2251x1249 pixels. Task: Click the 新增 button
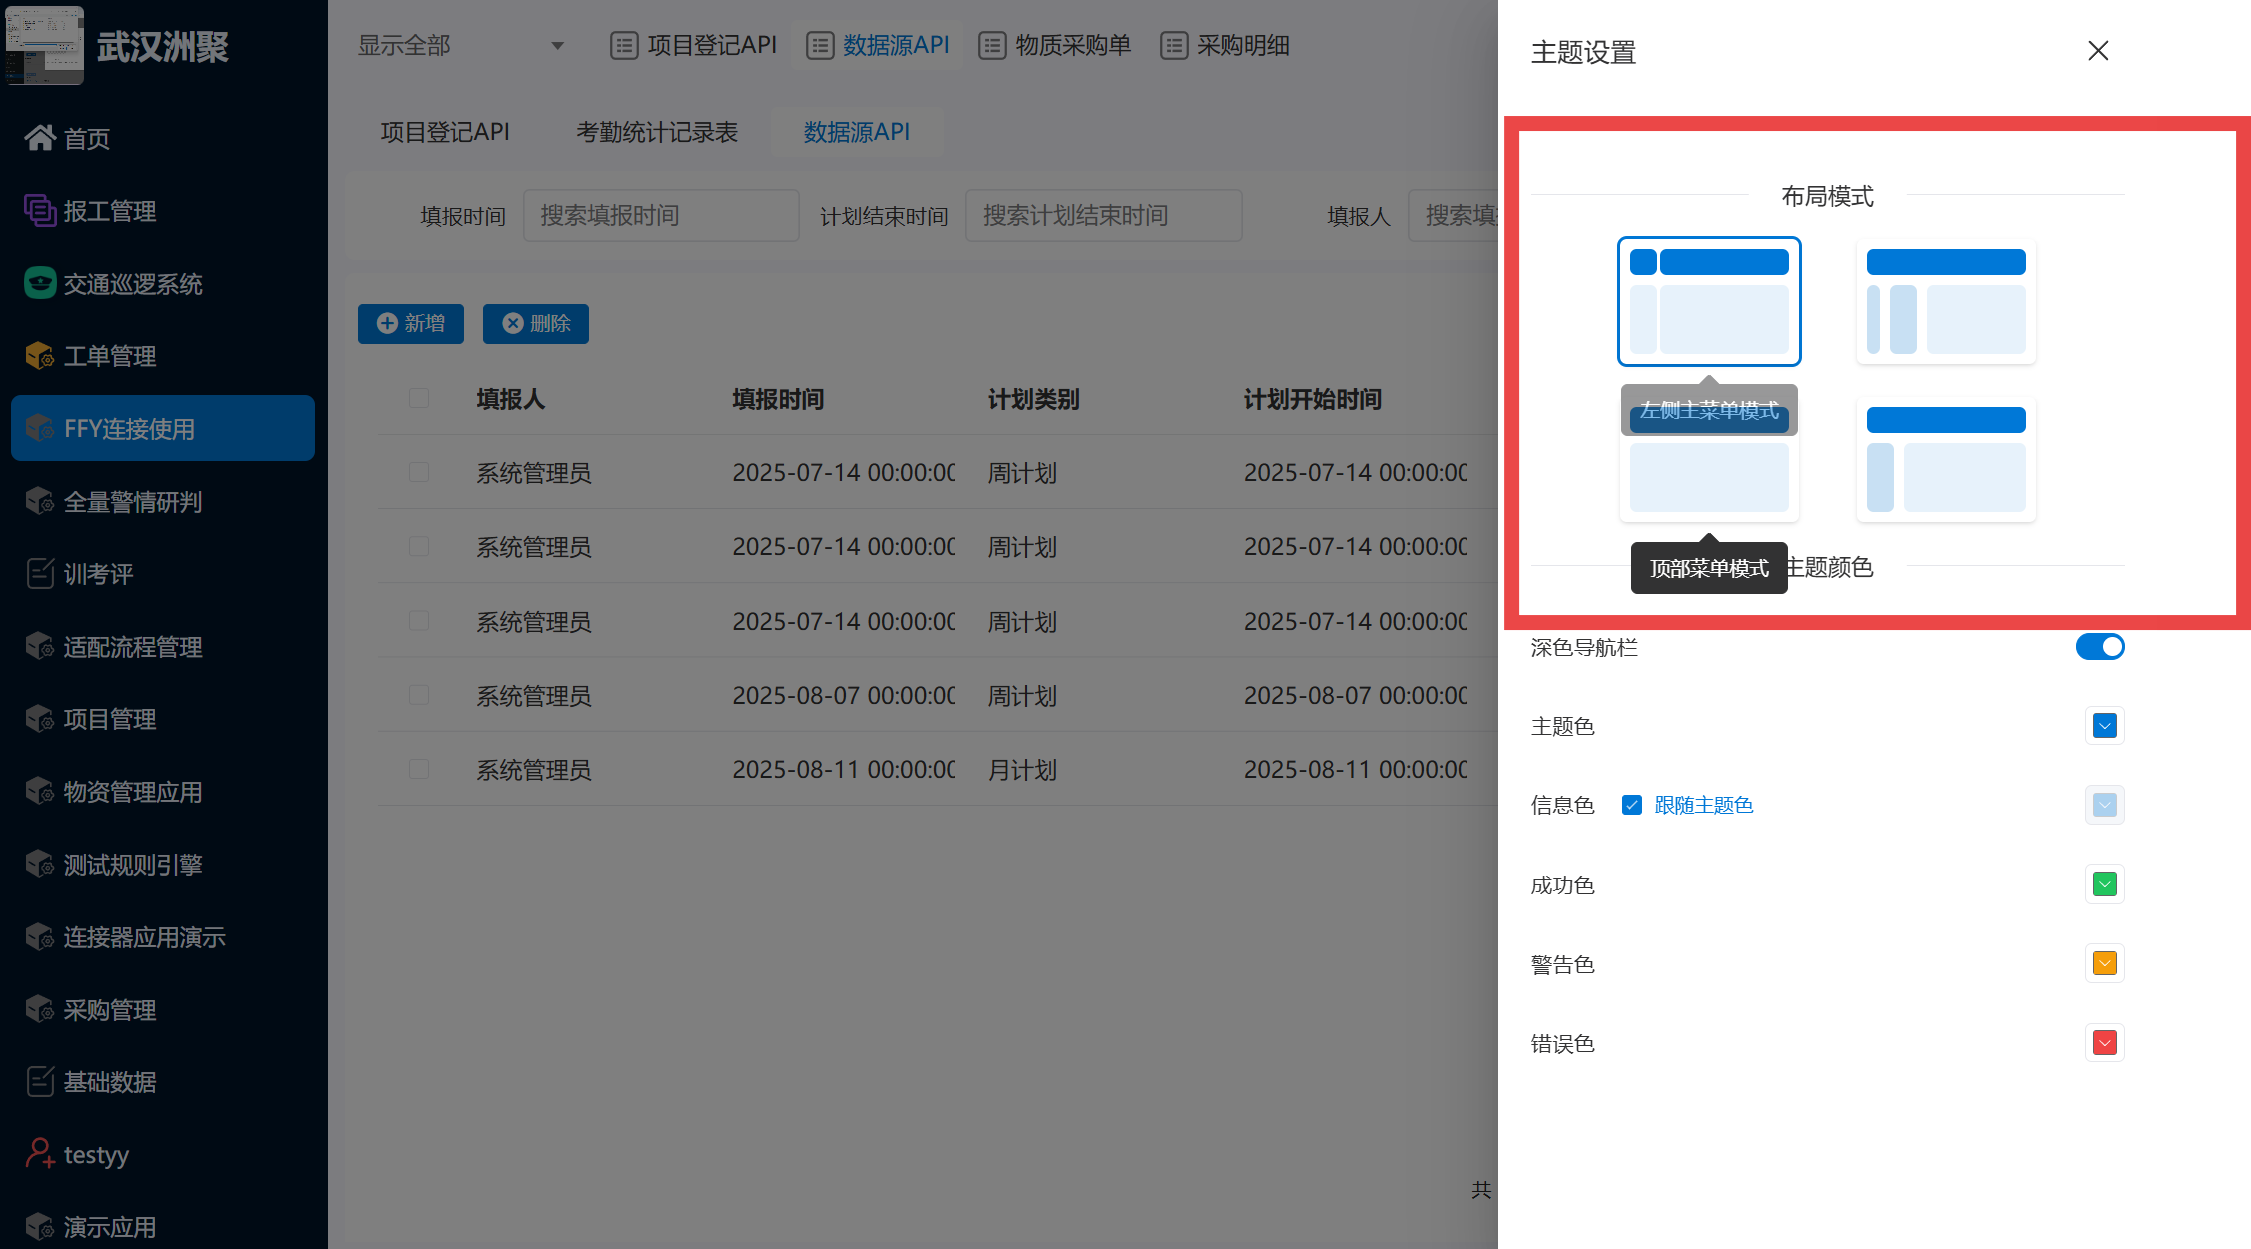pyautogui.click(x=411, y=324)
